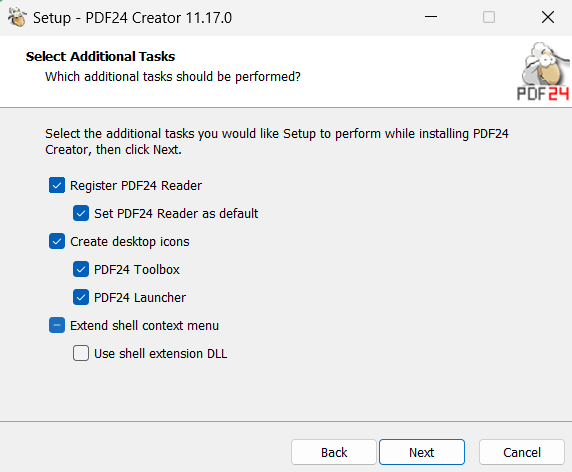Click the 'Setup - PDF24 Creator 11.17.0' title
Viewport: 572px width, 472px height.
point(132,18)
